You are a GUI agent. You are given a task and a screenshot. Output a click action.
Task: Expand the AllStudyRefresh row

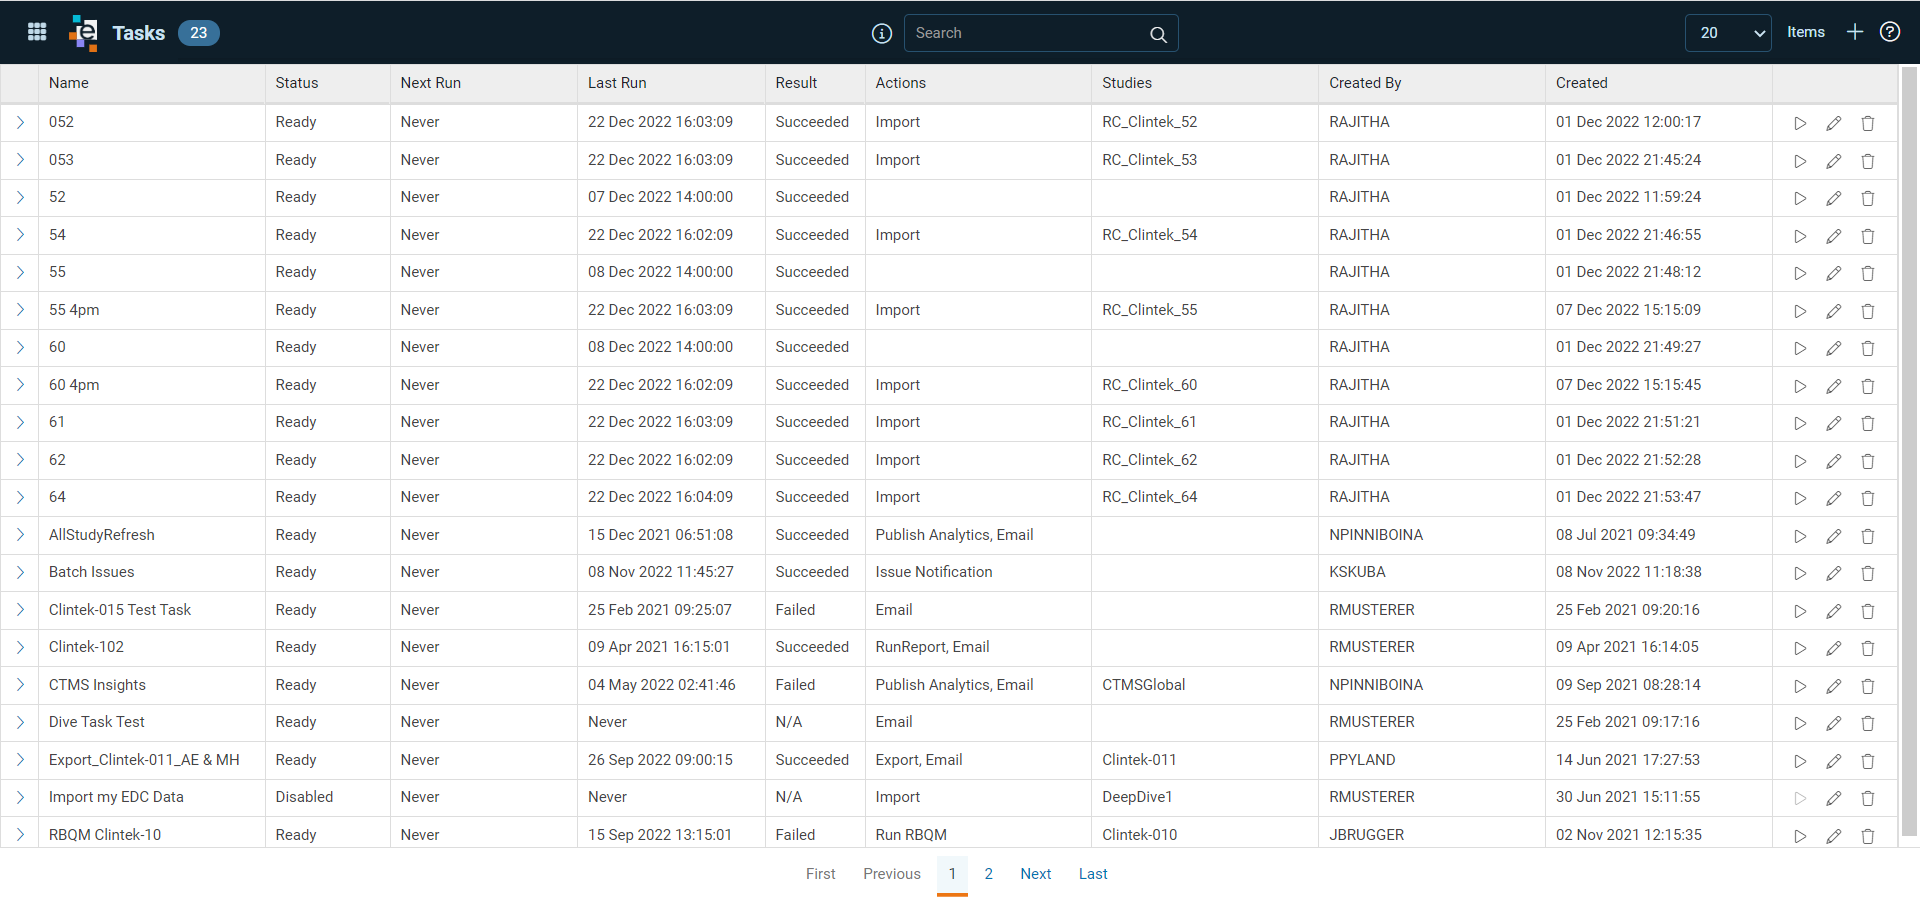click(x=20, y=535)
